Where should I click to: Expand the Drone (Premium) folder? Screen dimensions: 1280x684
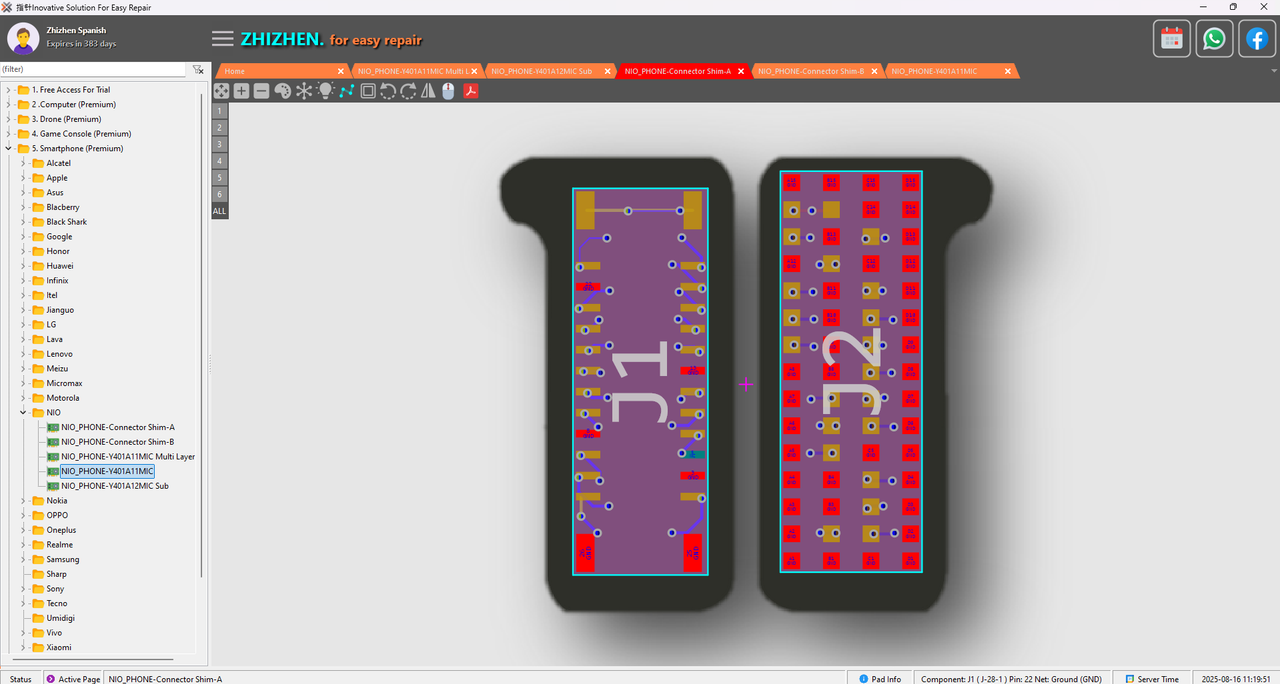pyautogui.click(x=9, y=119)
